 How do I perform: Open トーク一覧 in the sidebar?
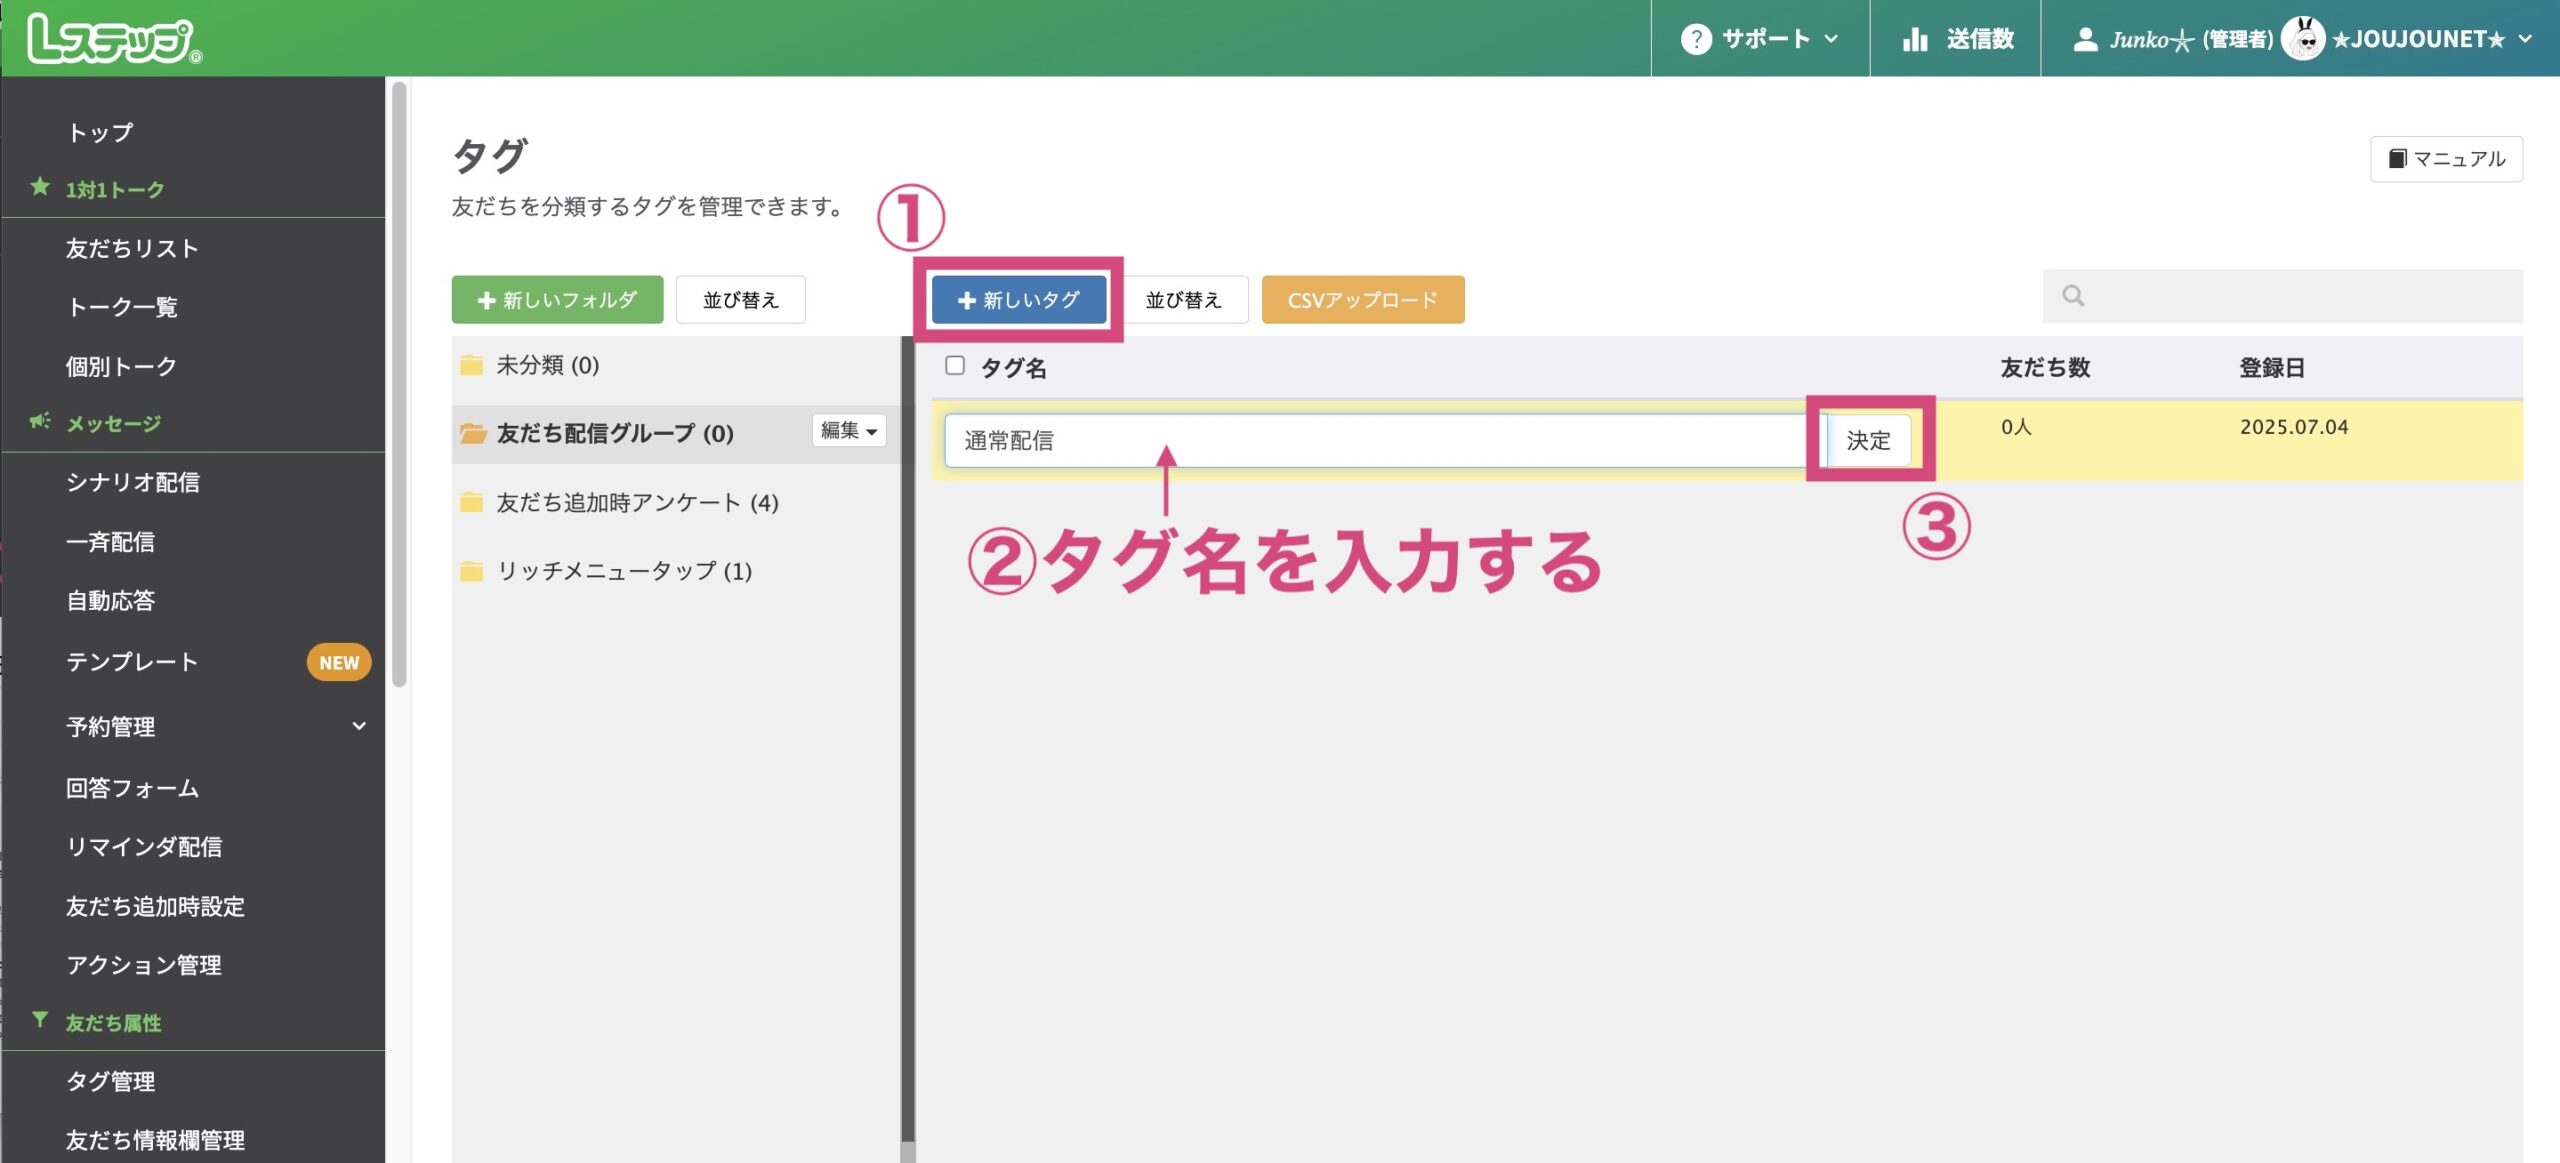[x=122, y=306]
